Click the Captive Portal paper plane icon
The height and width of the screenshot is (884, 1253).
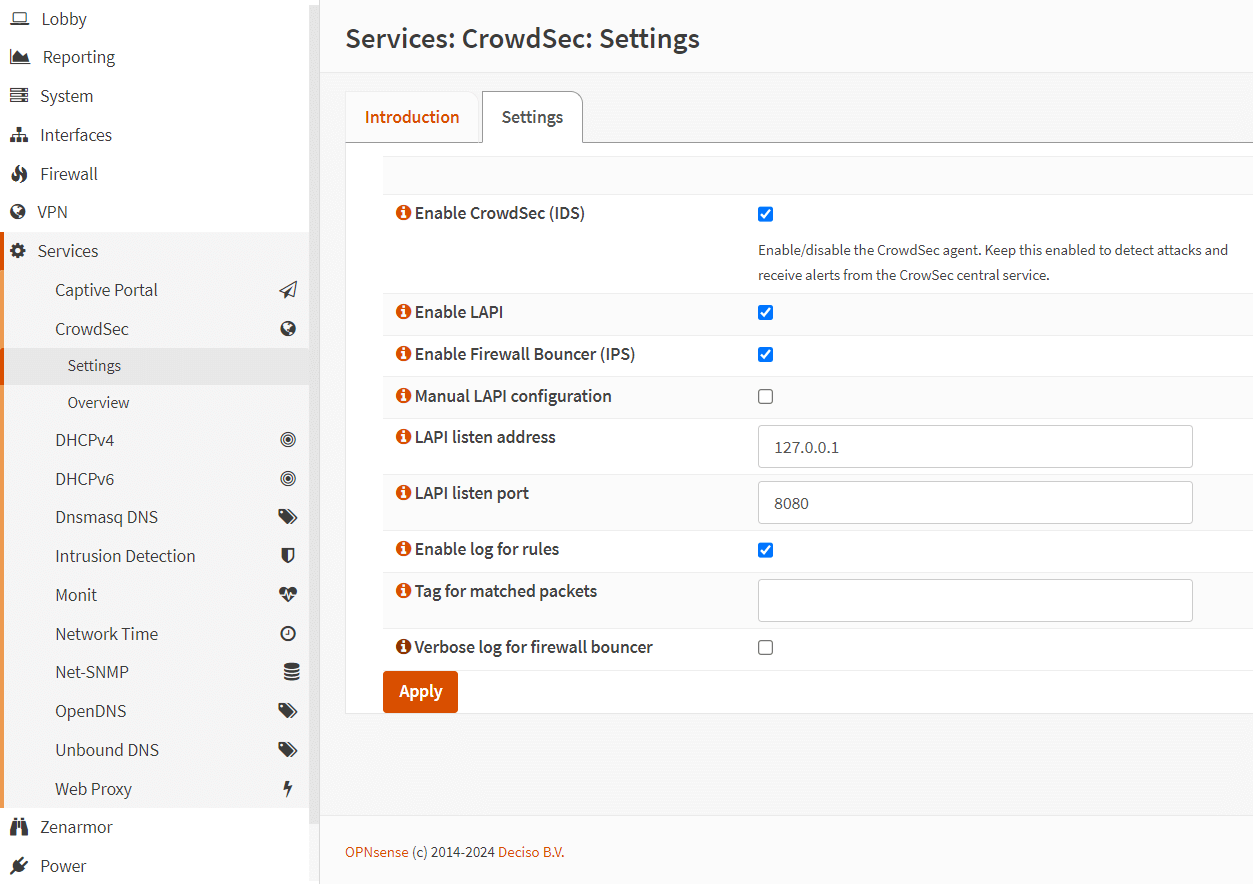click(288, 289)
